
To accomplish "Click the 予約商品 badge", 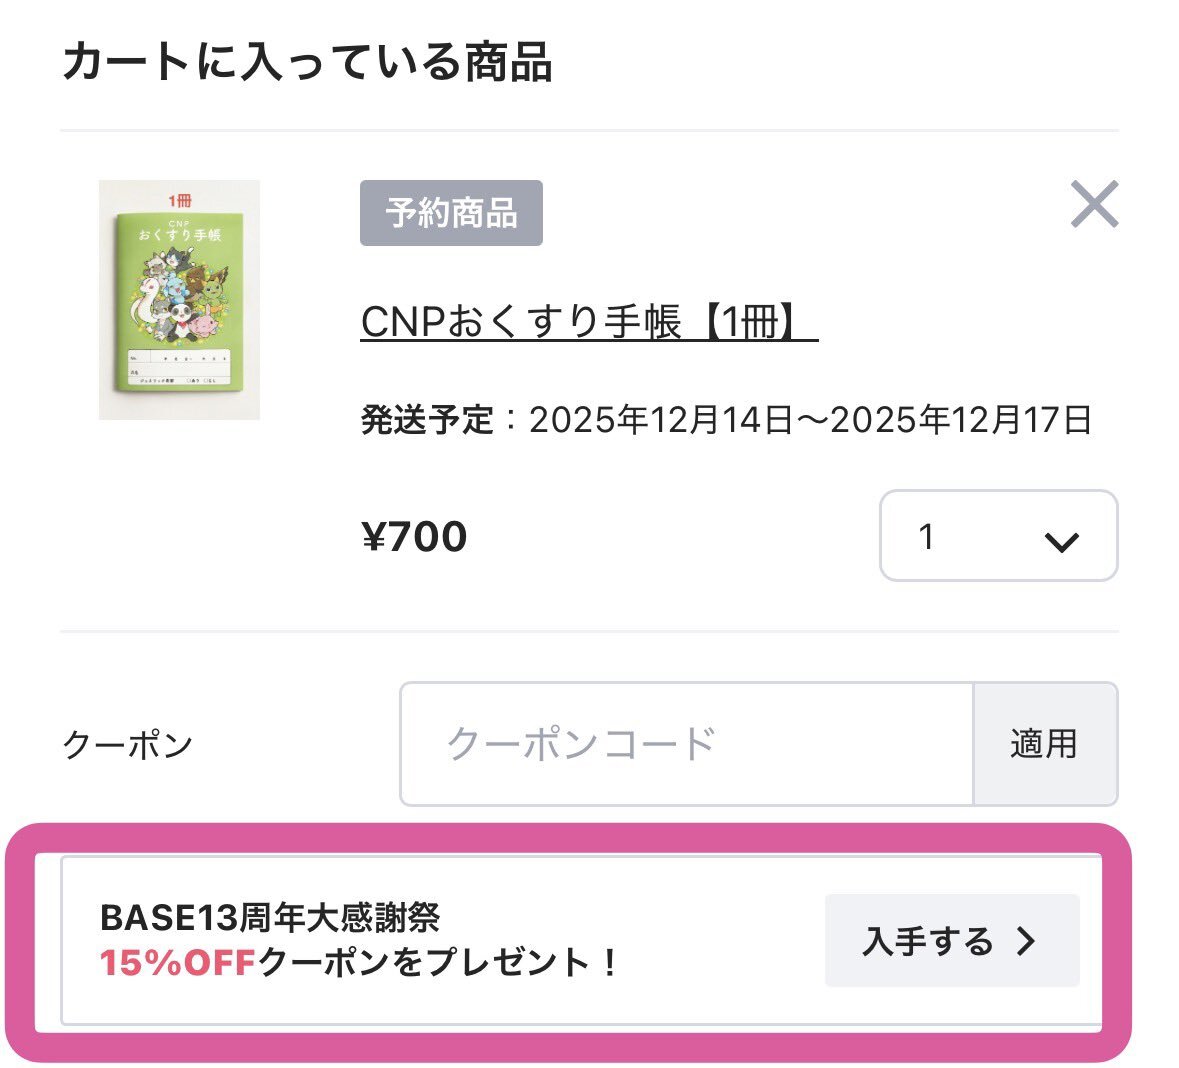I will 451,213.
